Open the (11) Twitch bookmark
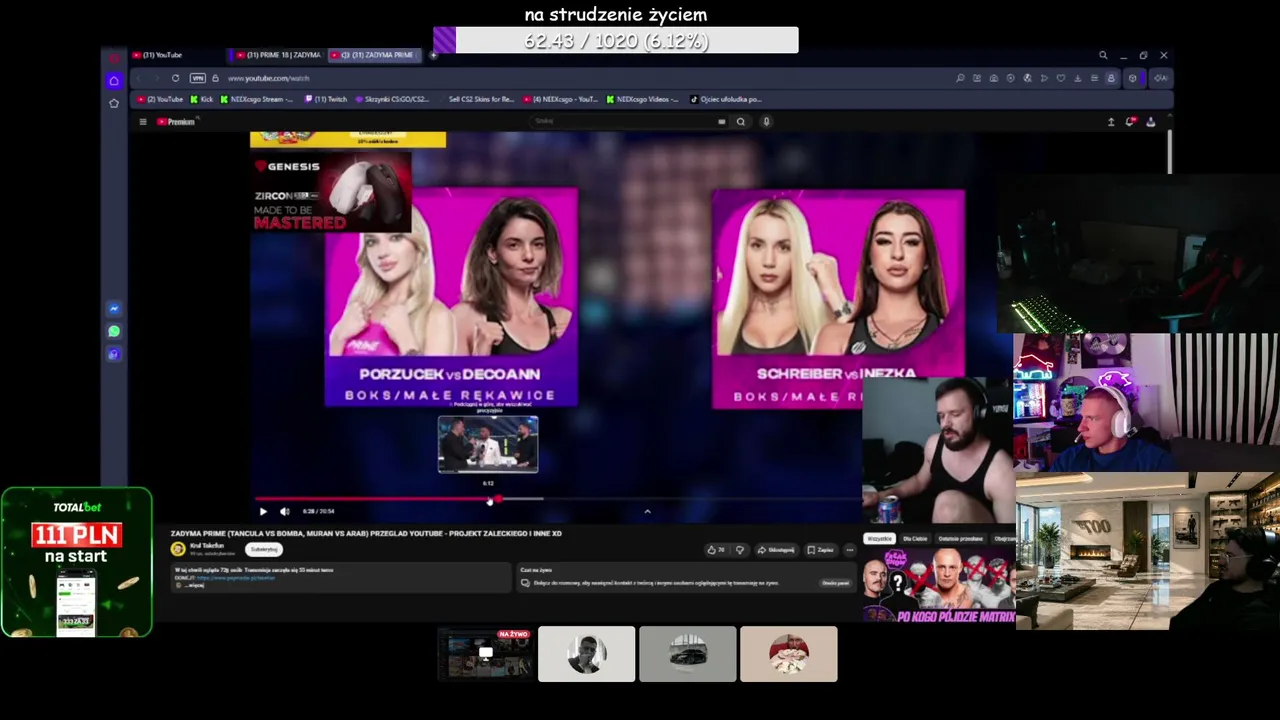This screenshot has height=720, width=1280. (326, 99)
